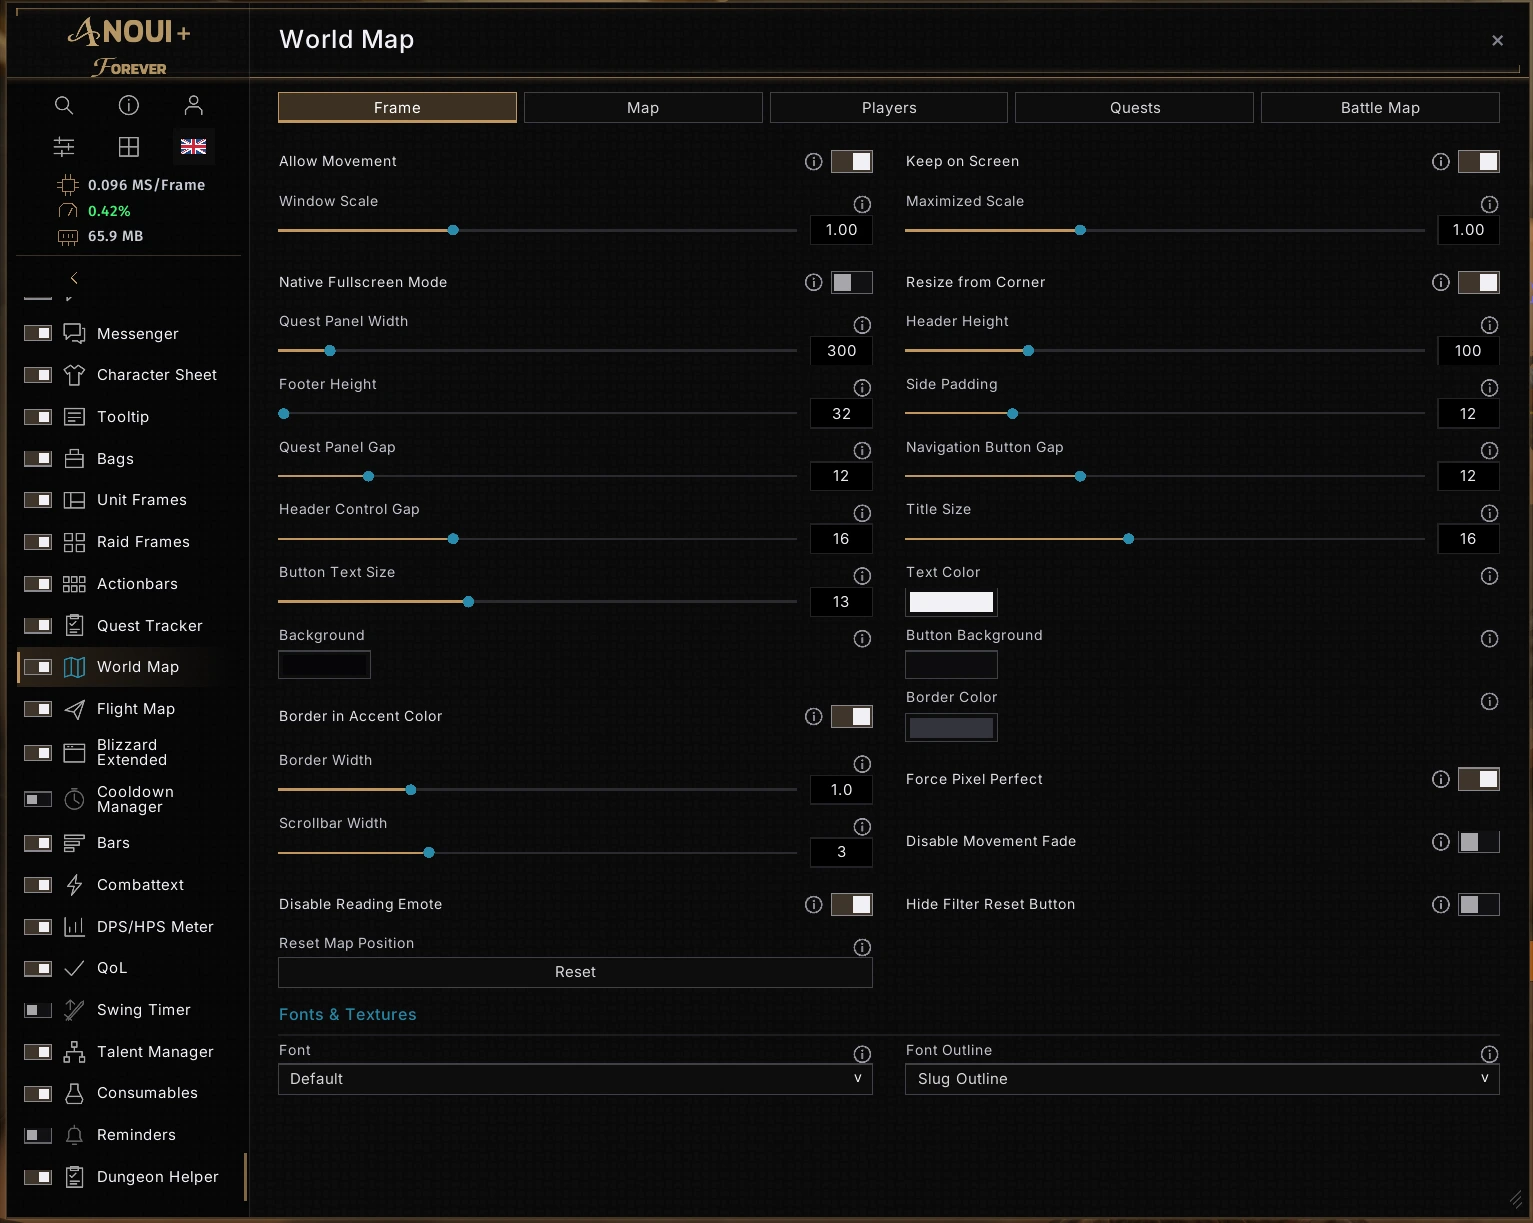The width and height of the screenshot is (1533, 1223).
Task: Click the Raid Frames grid icon
Action: click(74, 542)
